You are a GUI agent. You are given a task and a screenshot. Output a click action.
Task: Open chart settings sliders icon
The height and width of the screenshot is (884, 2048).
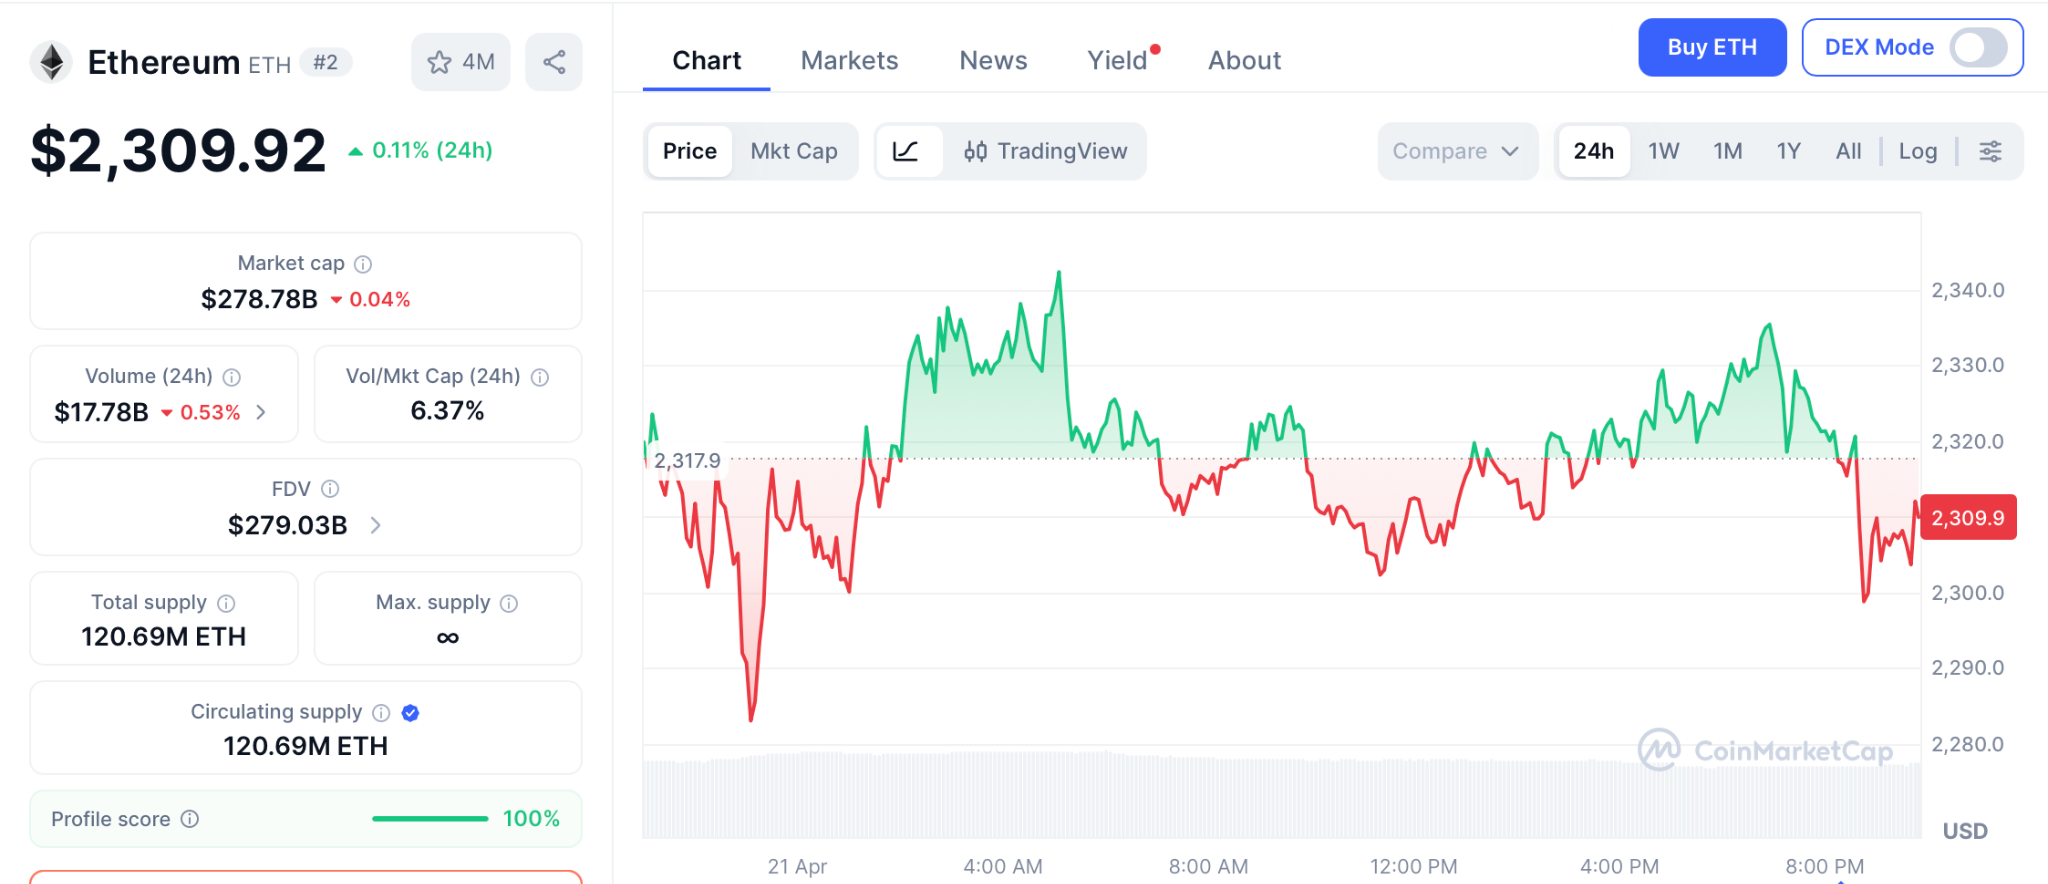click(x=1990, y=151)
